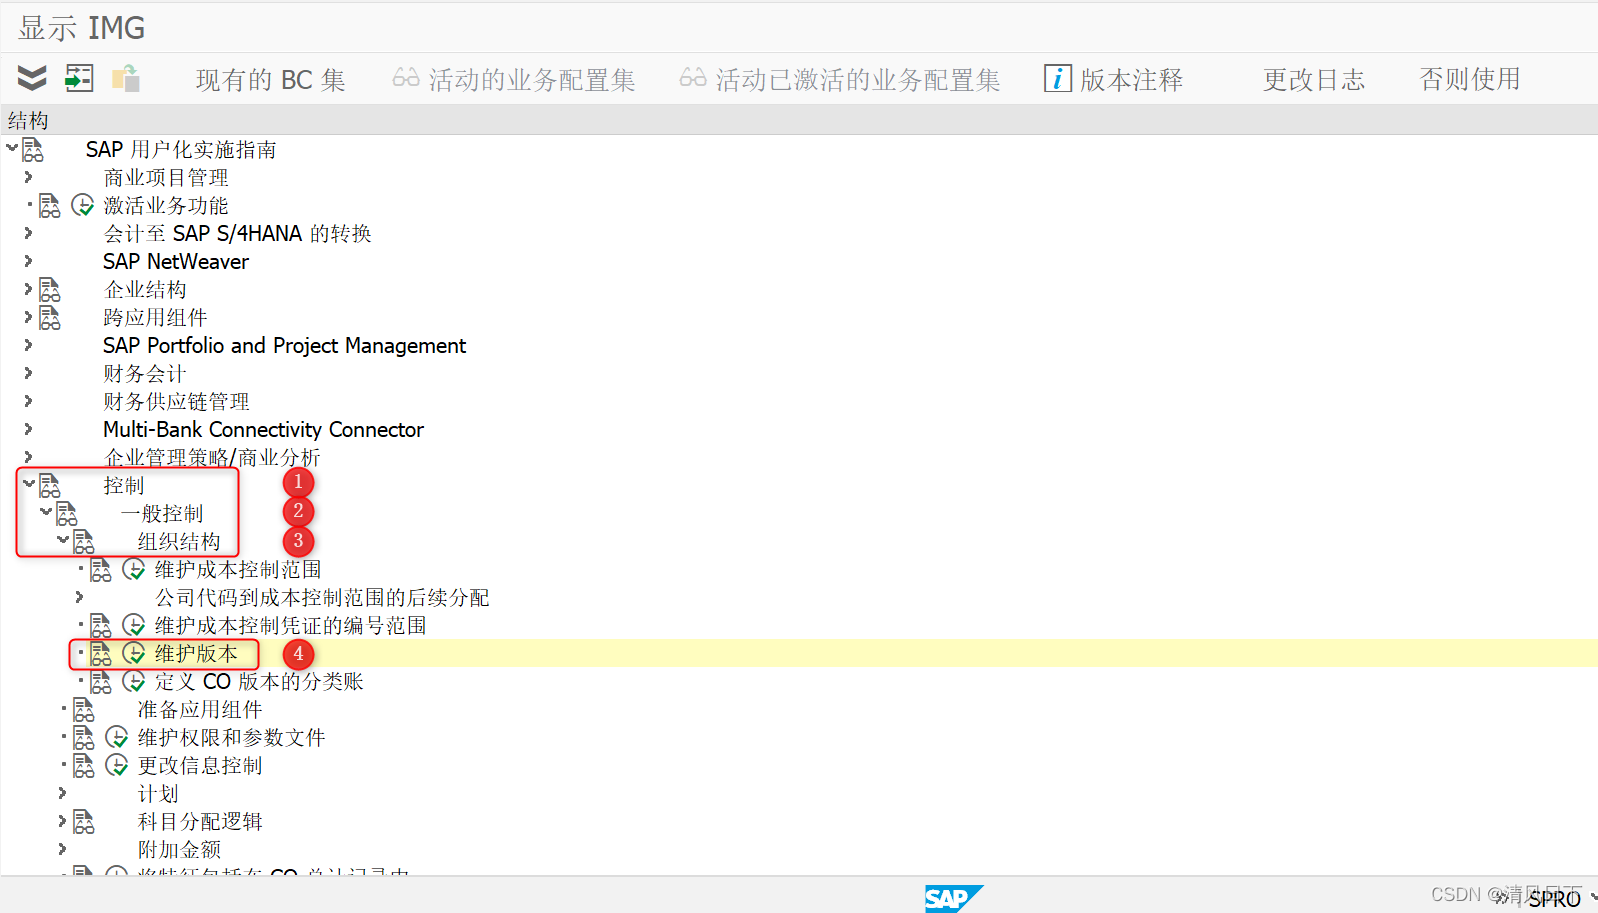The image size is (1598, 913).
Task: Click the expand all double-chevron toolbar icon
Action: pyautogui.click(x=32, y=78)
